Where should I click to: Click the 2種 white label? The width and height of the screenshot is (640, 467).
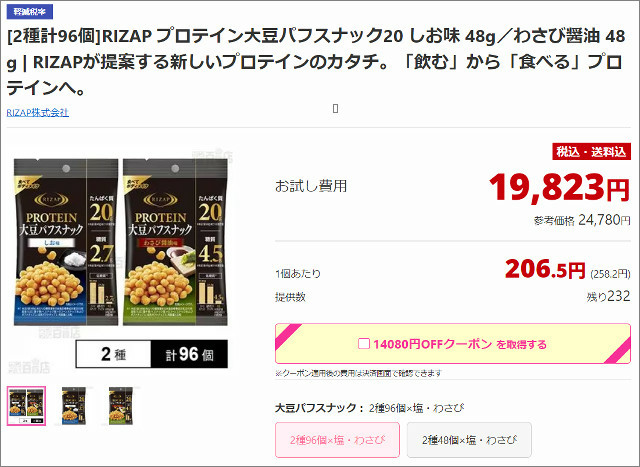113,354
